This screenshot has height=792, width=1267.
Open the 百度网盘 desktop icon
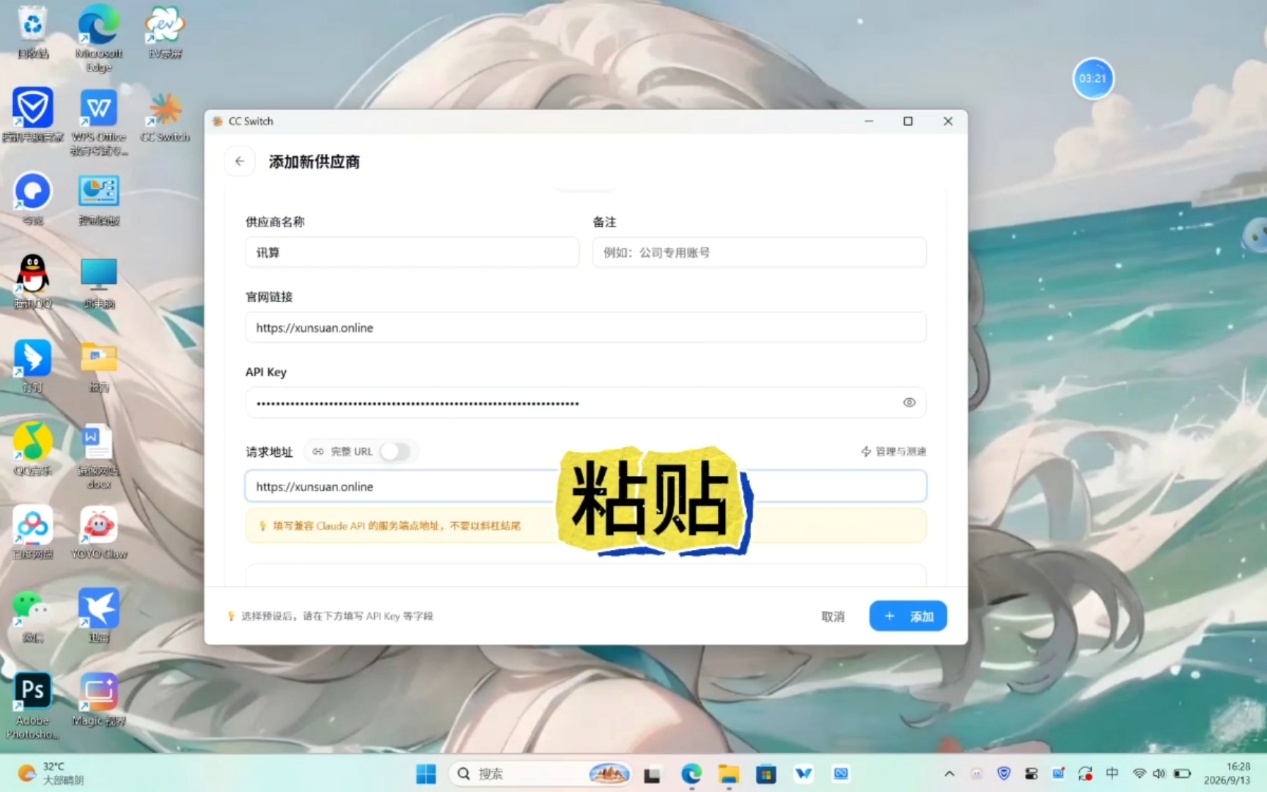(33, 532)
